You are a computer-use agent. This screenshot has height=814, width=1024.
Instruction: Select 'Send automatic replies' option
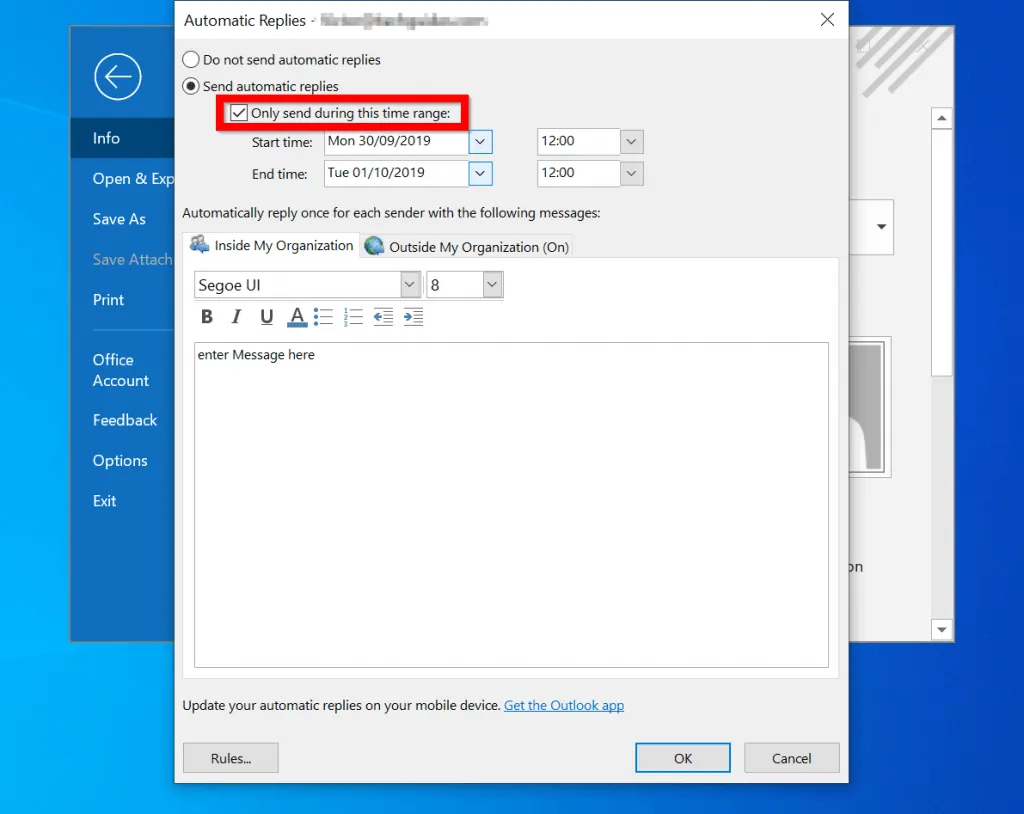[x=191, y=87]
